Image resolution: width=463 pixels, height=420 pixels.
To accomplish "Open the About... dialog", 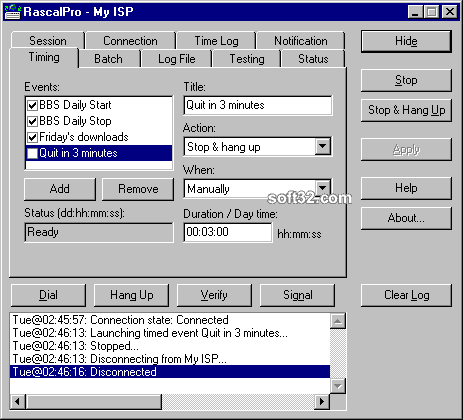I will click(406, 218).
